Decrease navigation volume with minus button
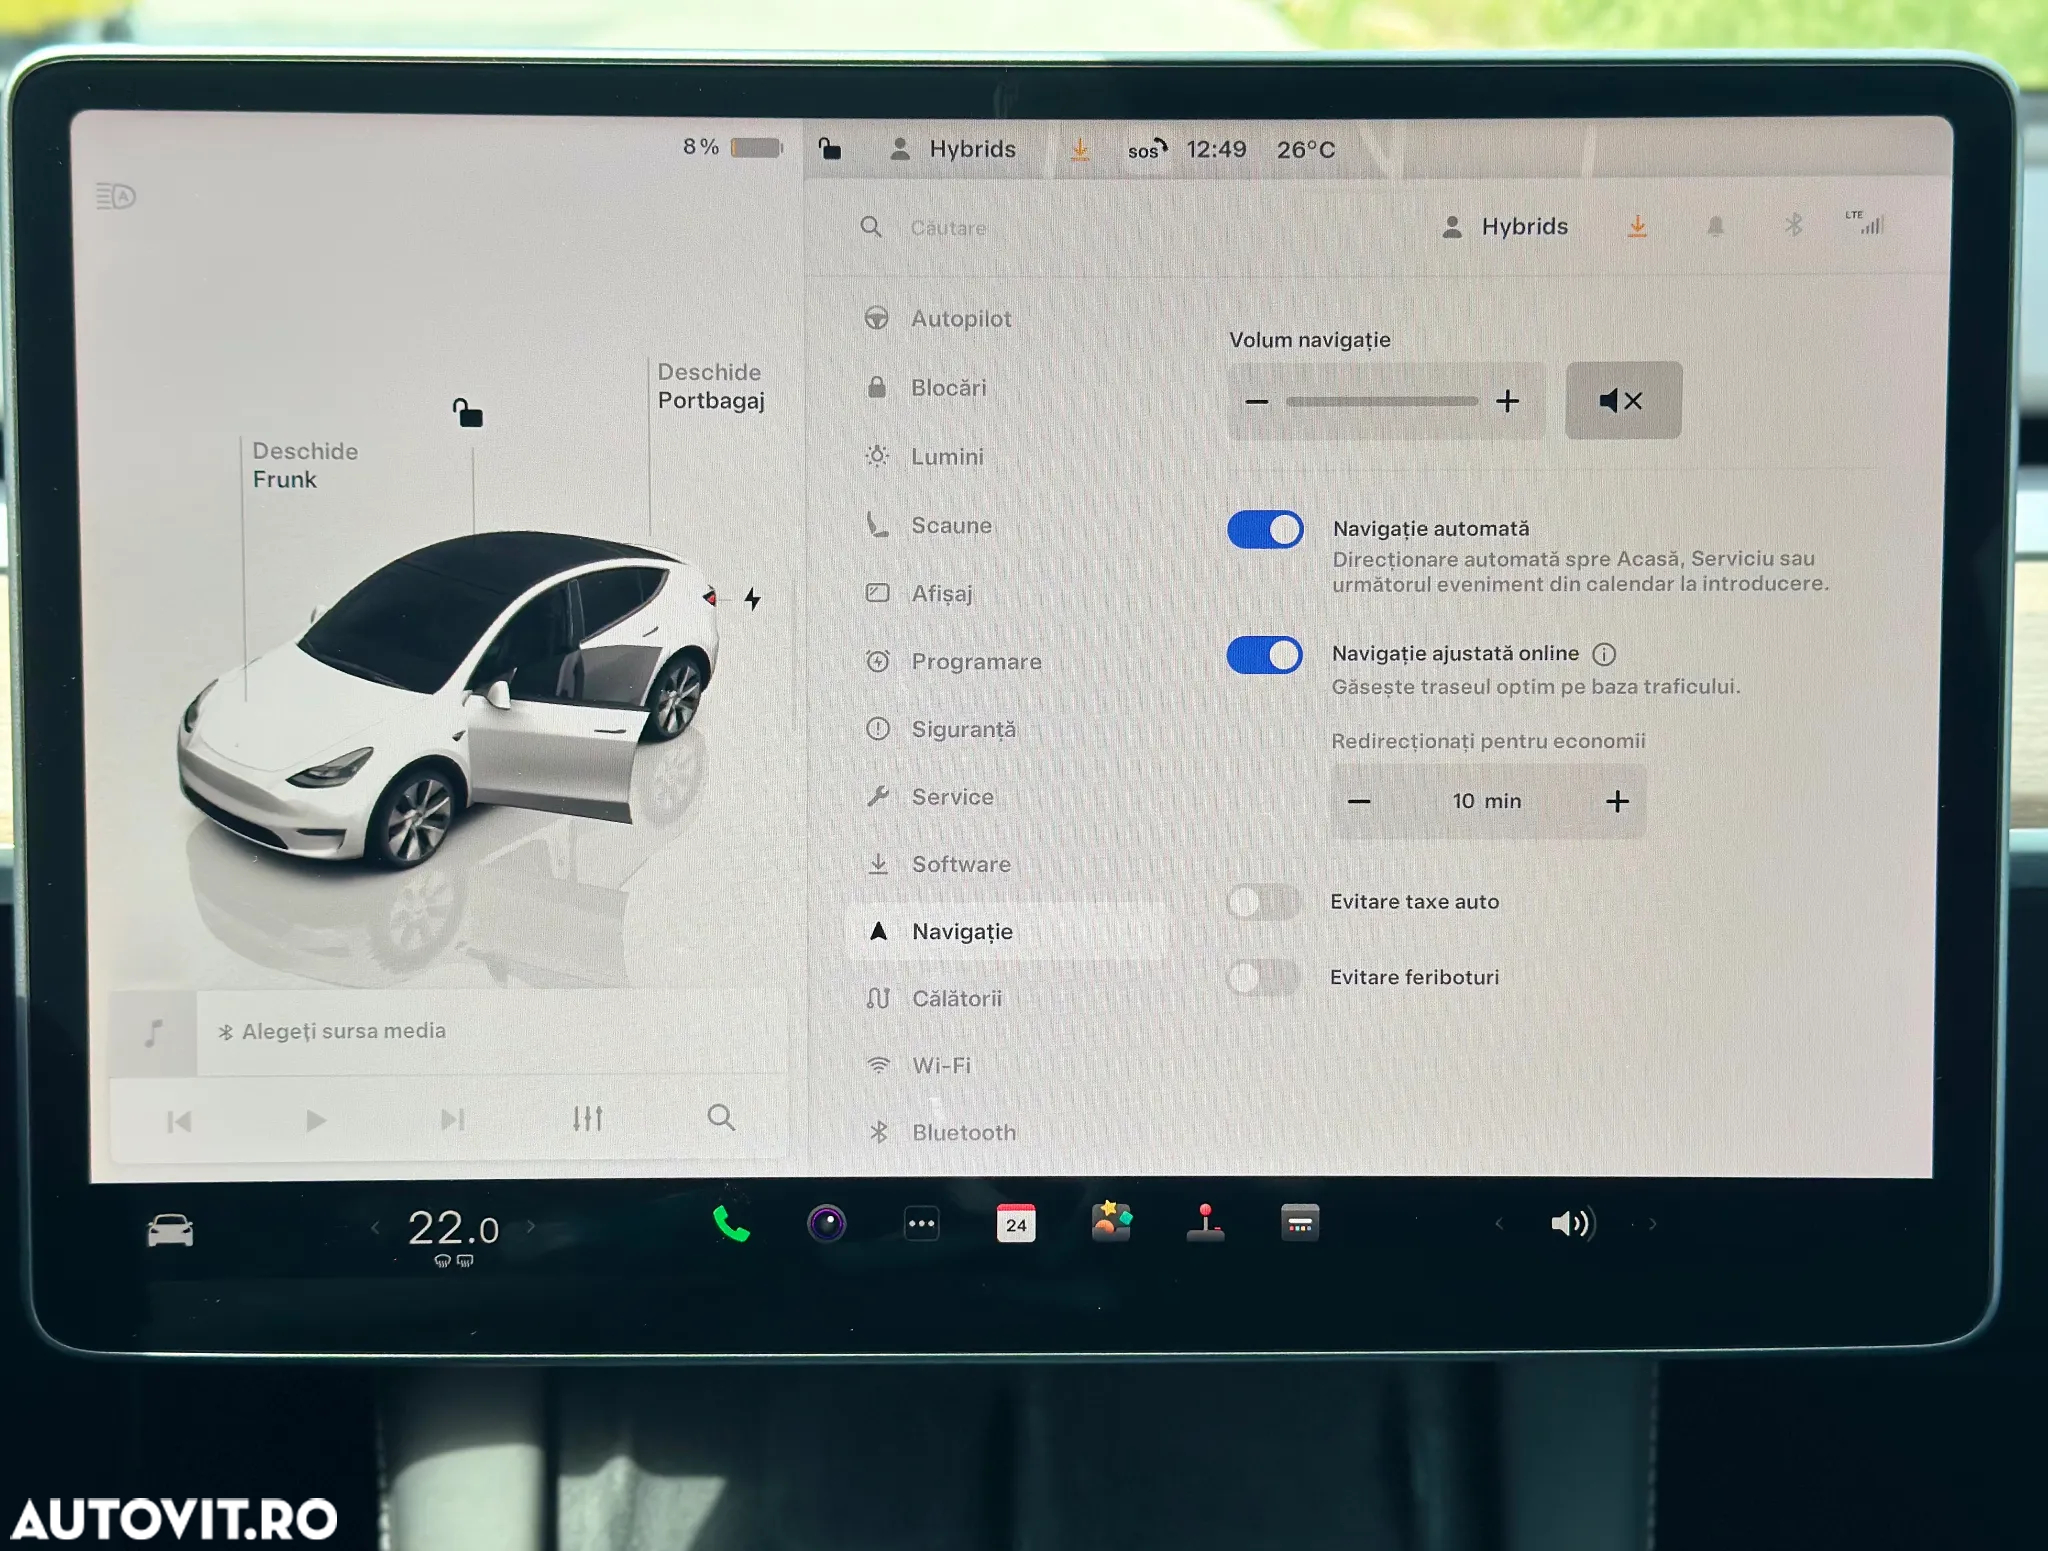The width and height of the screenshot is (2048, 1551). tap(1257, 401)
